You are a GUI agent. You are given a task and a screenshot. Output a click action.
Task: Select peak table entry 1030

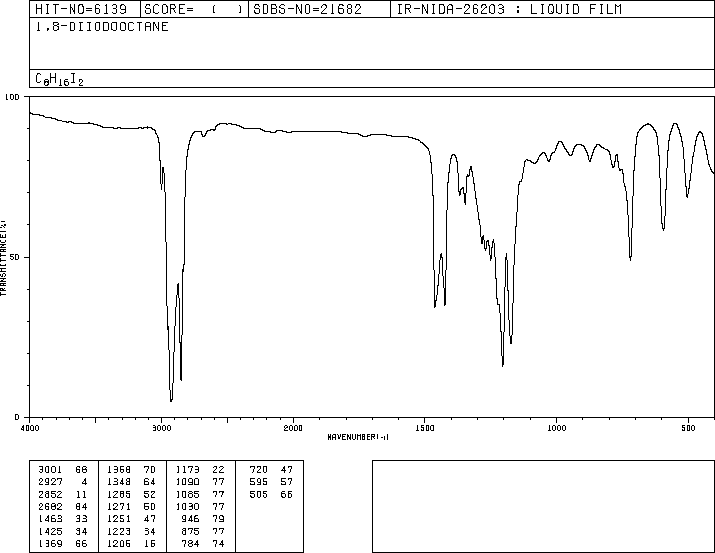pyautogui.click(x=187, y=506)
